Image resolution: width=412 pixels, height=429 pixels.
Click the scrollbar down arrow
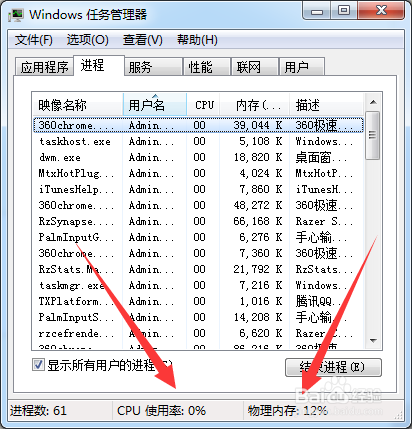373,341
